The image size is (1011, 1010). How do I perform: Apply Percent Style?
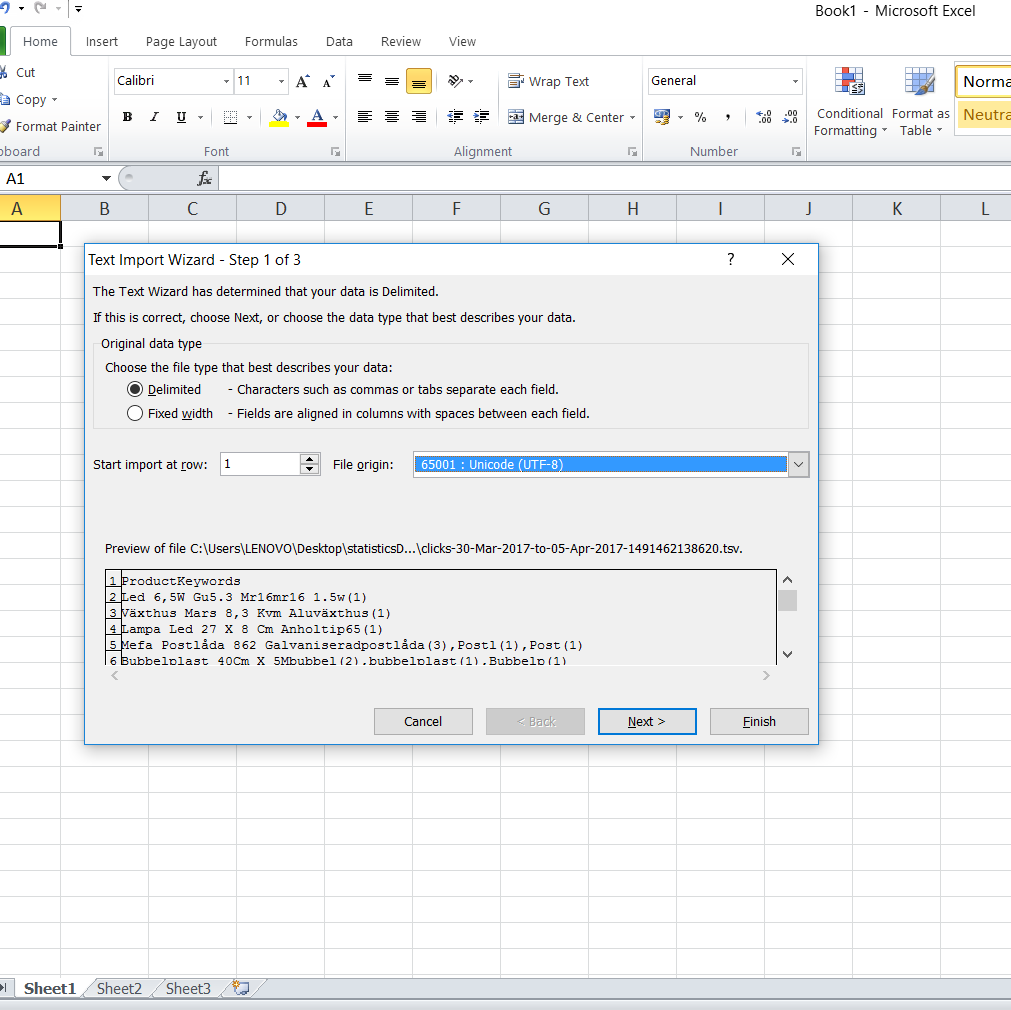(700, 117)
